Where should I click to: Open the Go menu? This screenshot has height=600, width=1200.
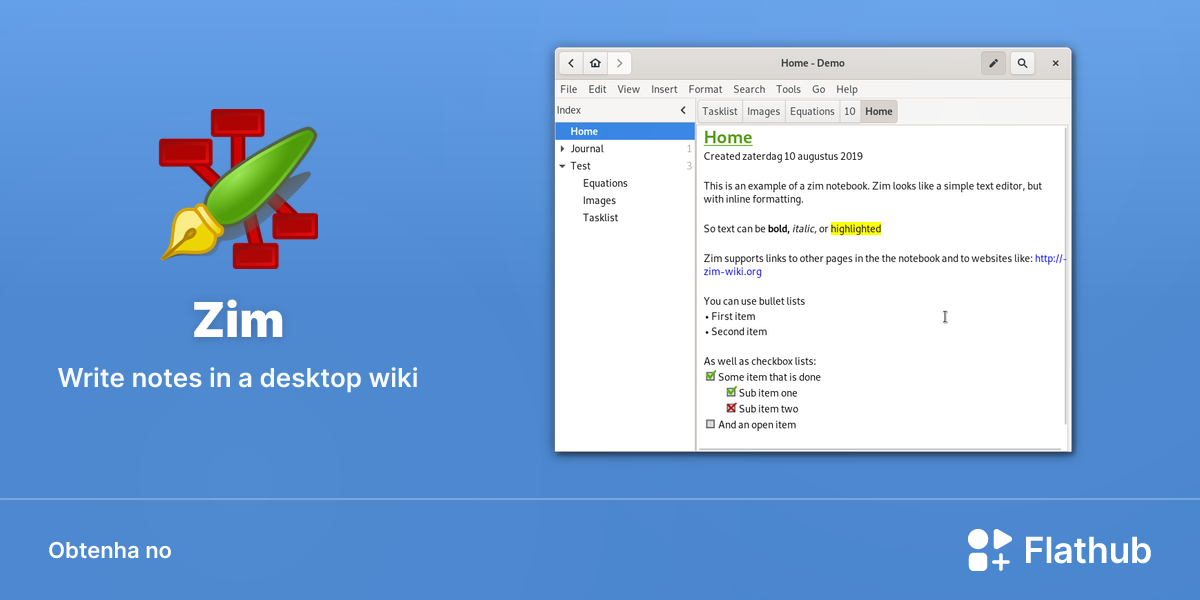[x=819, y=89]
